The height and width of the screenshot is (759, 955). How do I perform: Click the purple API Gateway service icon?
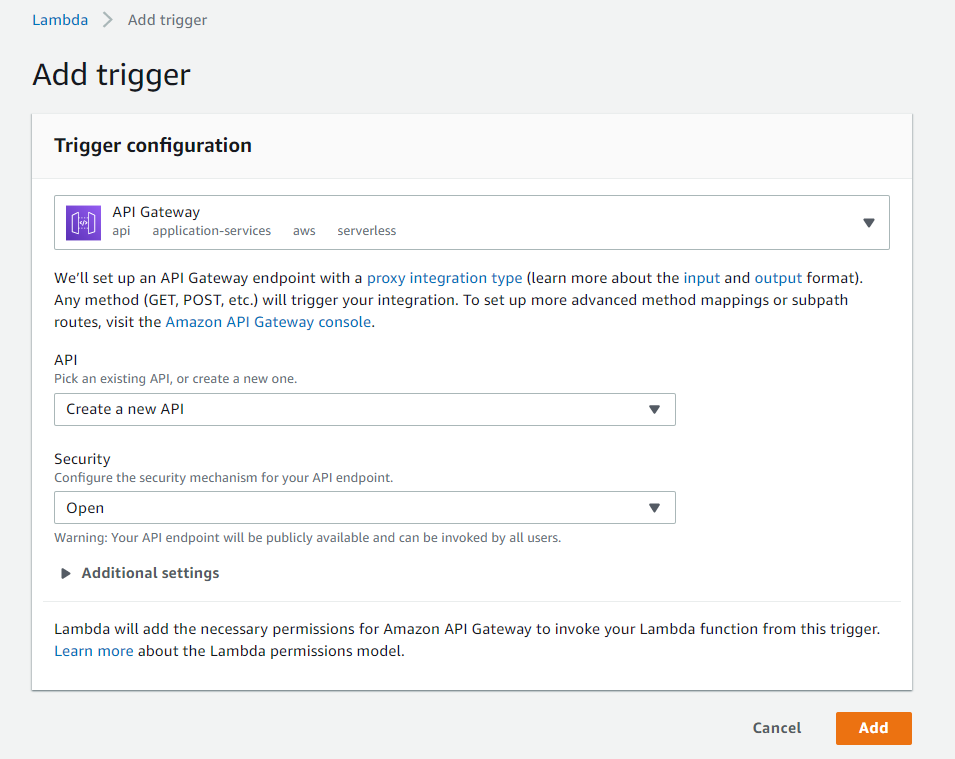tap(83, 223)
